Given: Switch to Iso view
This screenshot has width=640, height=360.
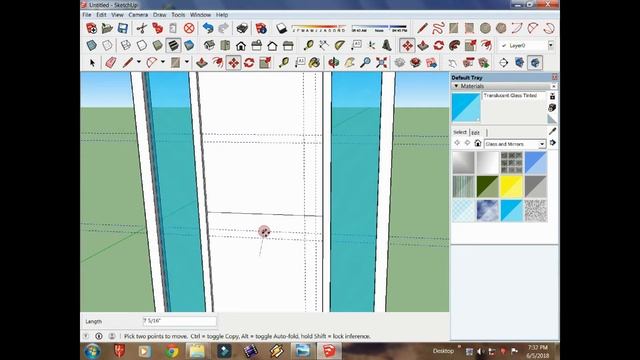Looking at the screenshot, I should click(x=209, y=45).
